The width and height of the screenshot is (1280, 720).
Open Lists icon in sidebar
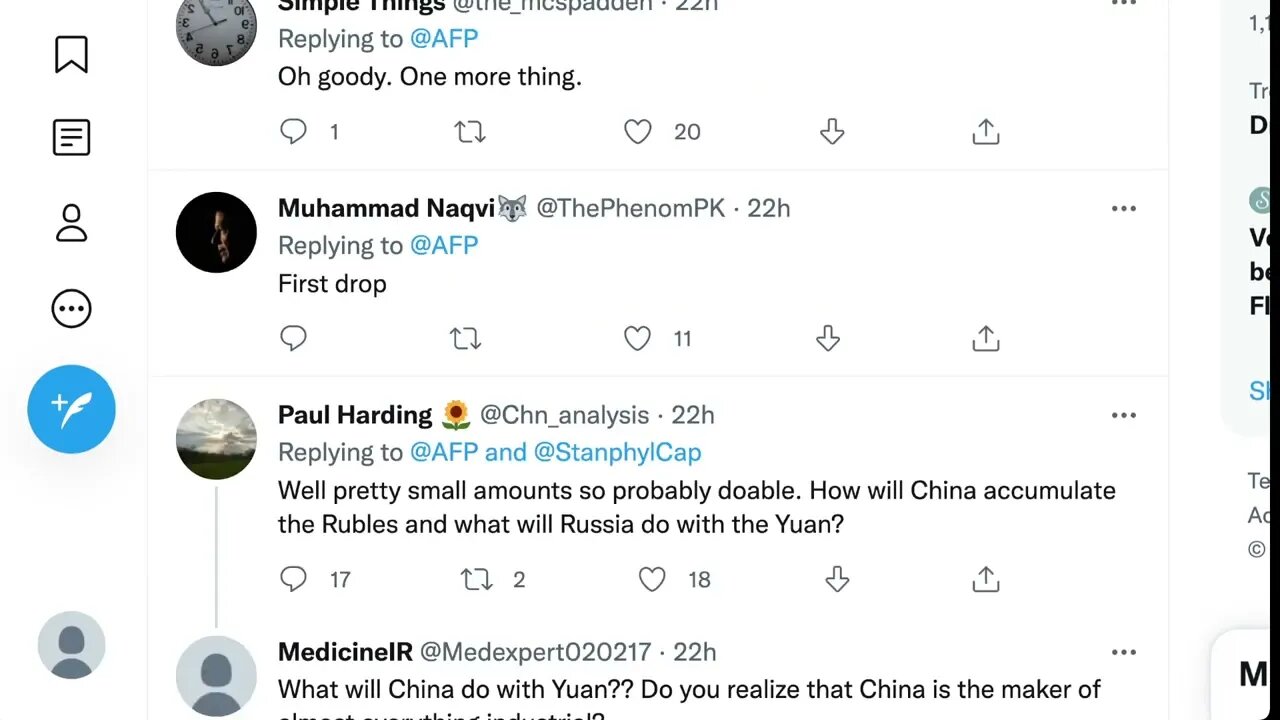(x=71, y=137)
